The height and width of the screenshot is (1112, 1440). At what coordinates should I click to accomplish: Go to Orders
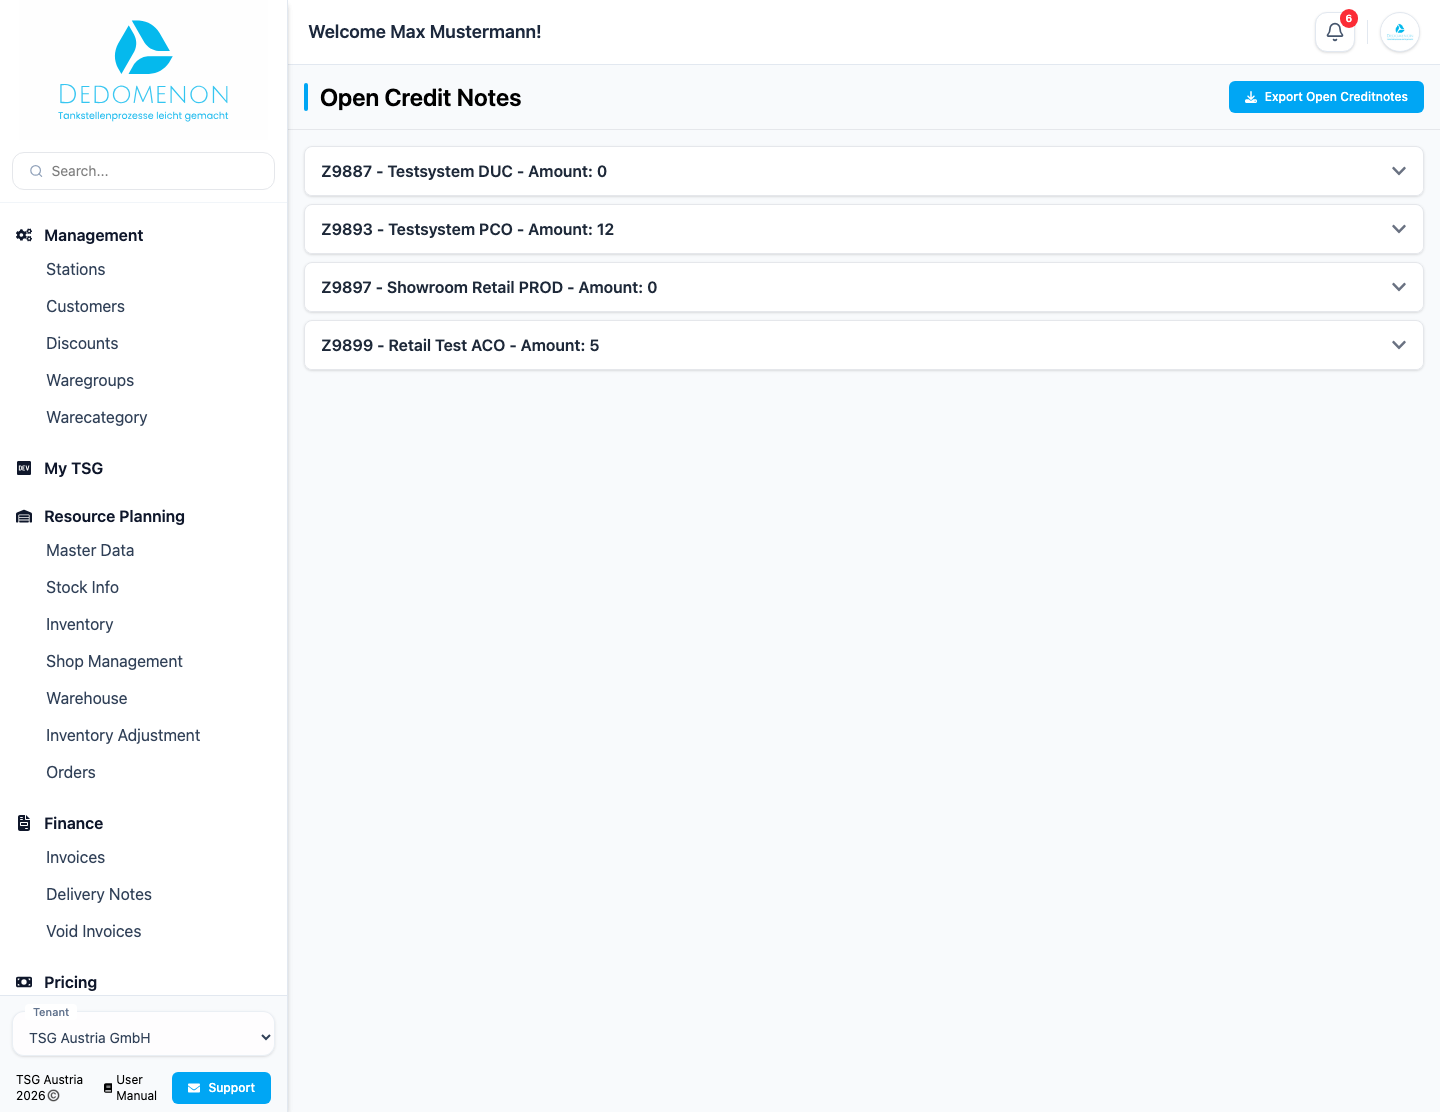pos(71,772)
